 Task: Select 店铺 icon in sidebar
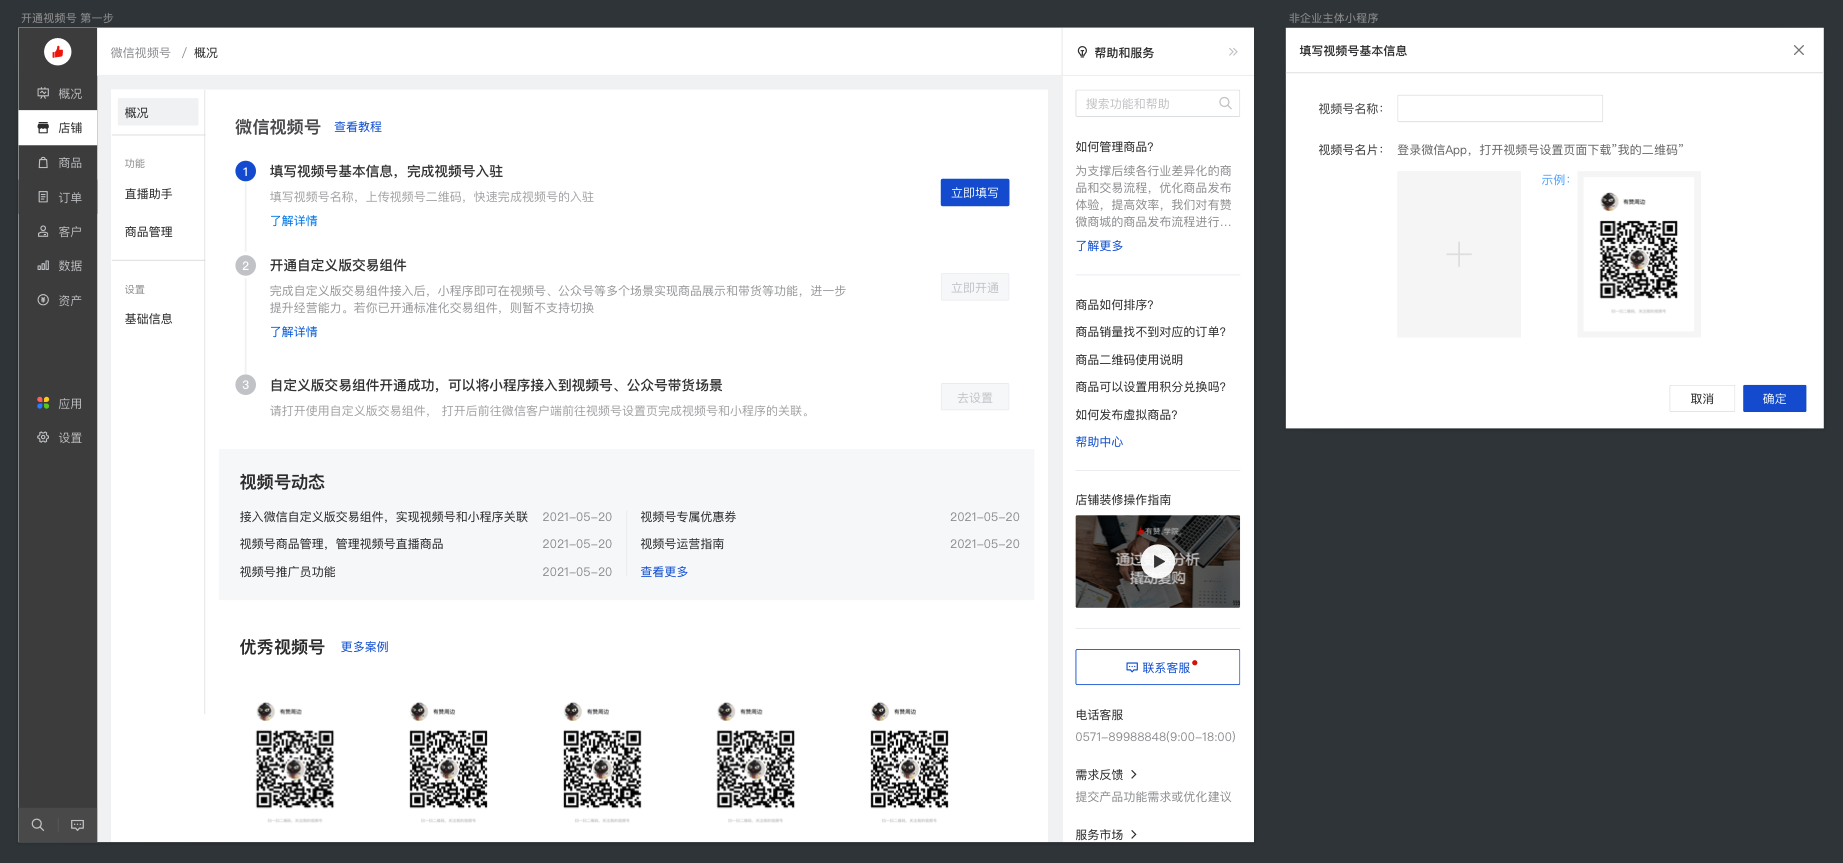click(43, 128)
